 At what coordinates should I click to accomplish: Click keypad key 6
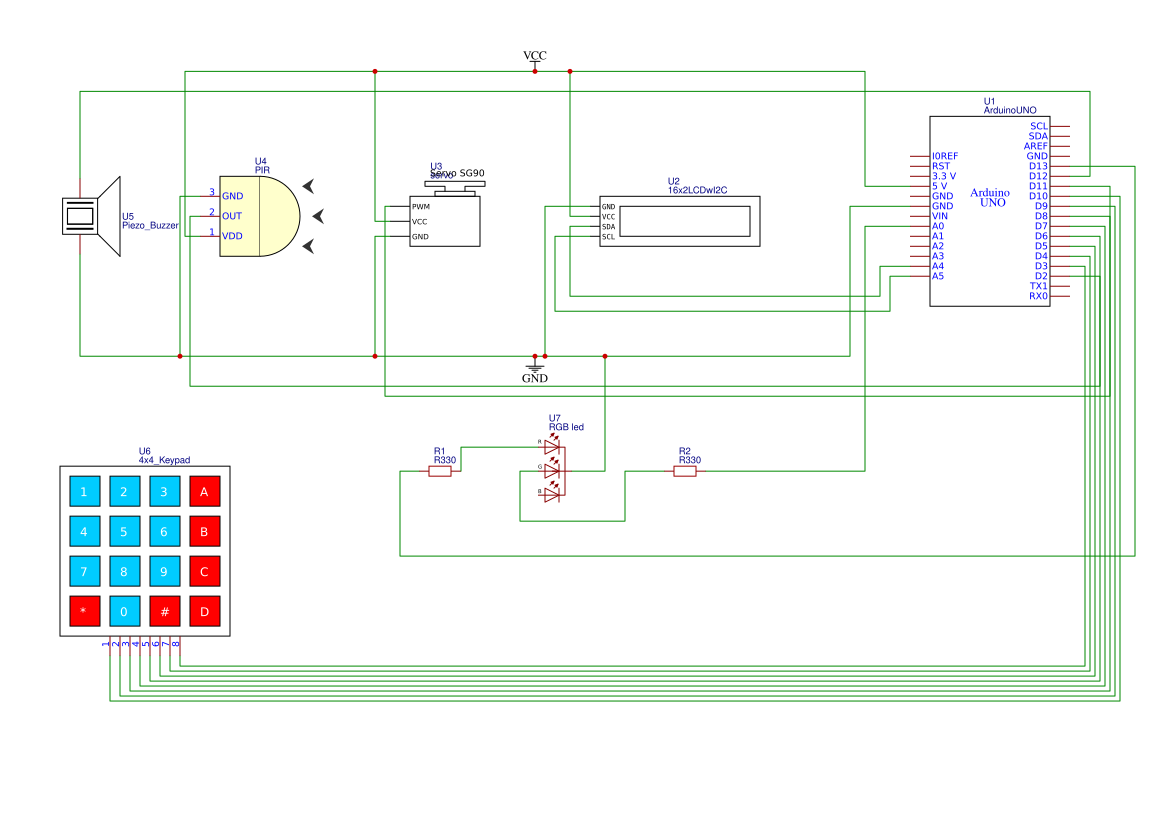pos(165,532)
